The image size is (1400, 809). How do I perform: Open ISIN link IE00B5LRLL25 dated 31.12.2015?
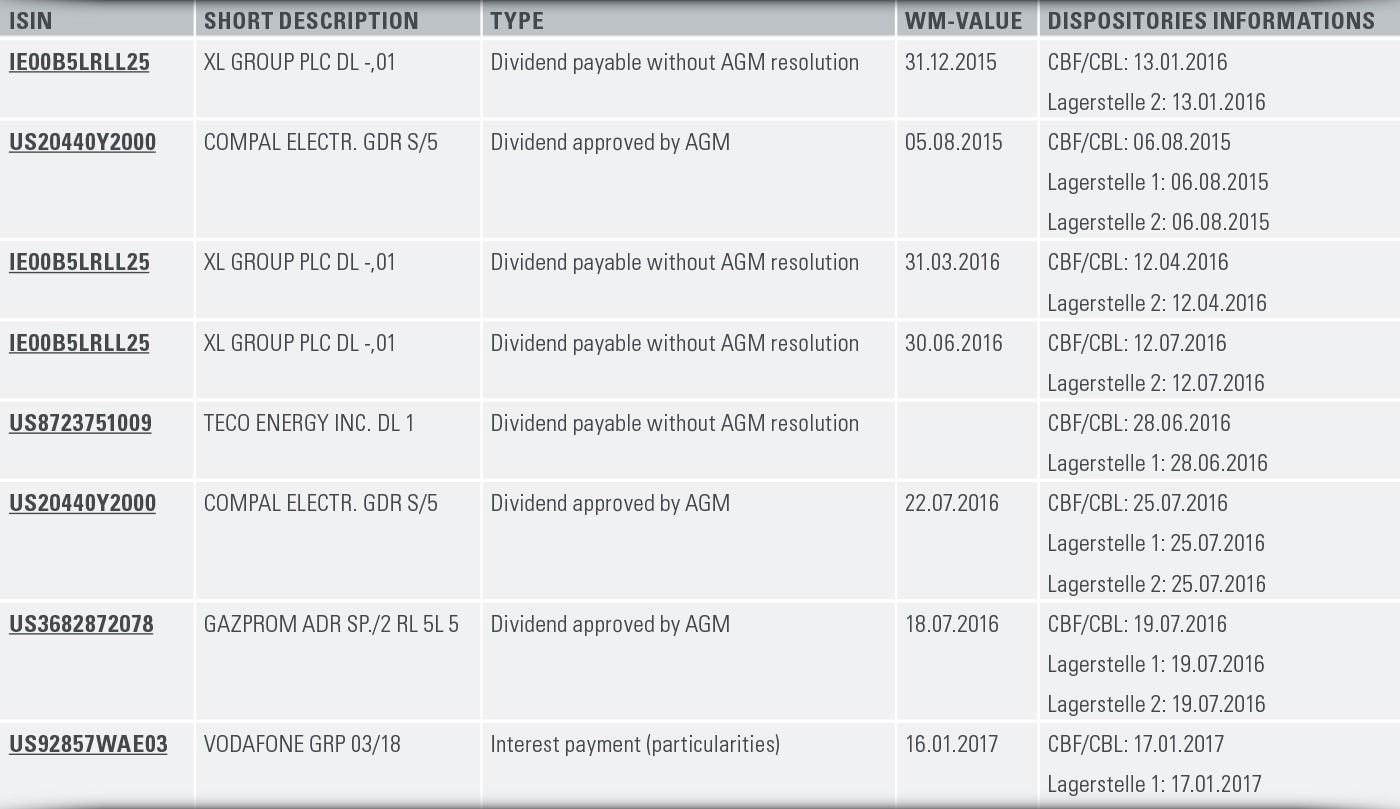pyautogui.click(x=79, y=62)
